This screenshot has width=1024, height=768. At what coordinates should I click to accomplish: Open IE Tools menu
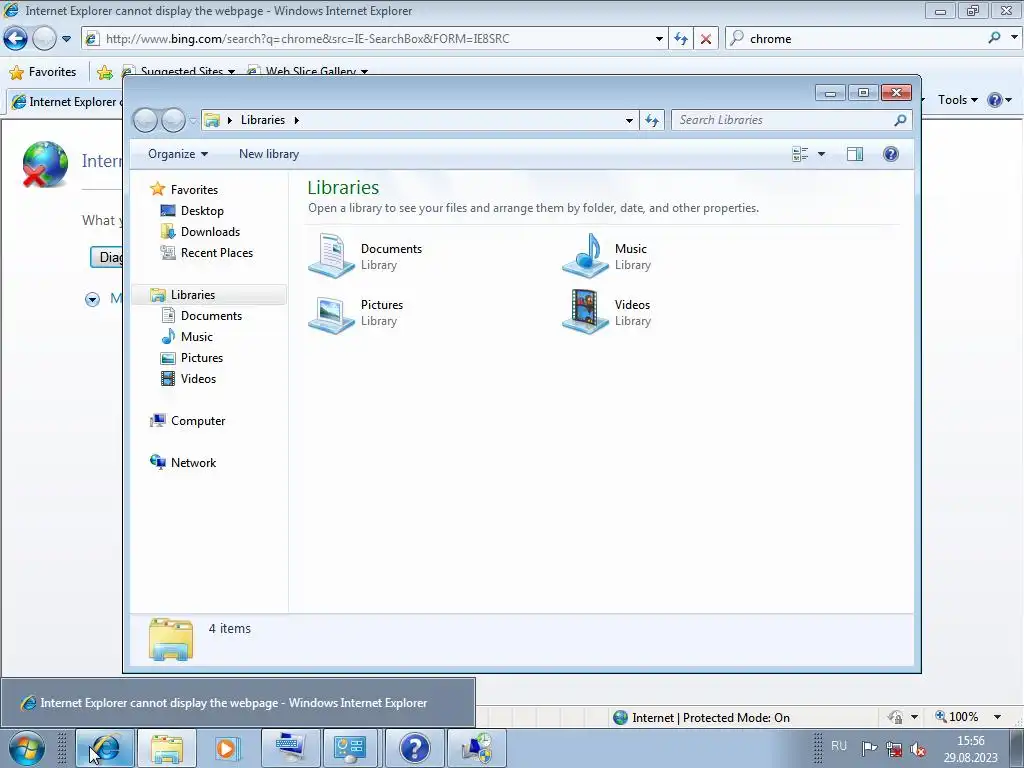pyautogui.click(x=957, y=100)
